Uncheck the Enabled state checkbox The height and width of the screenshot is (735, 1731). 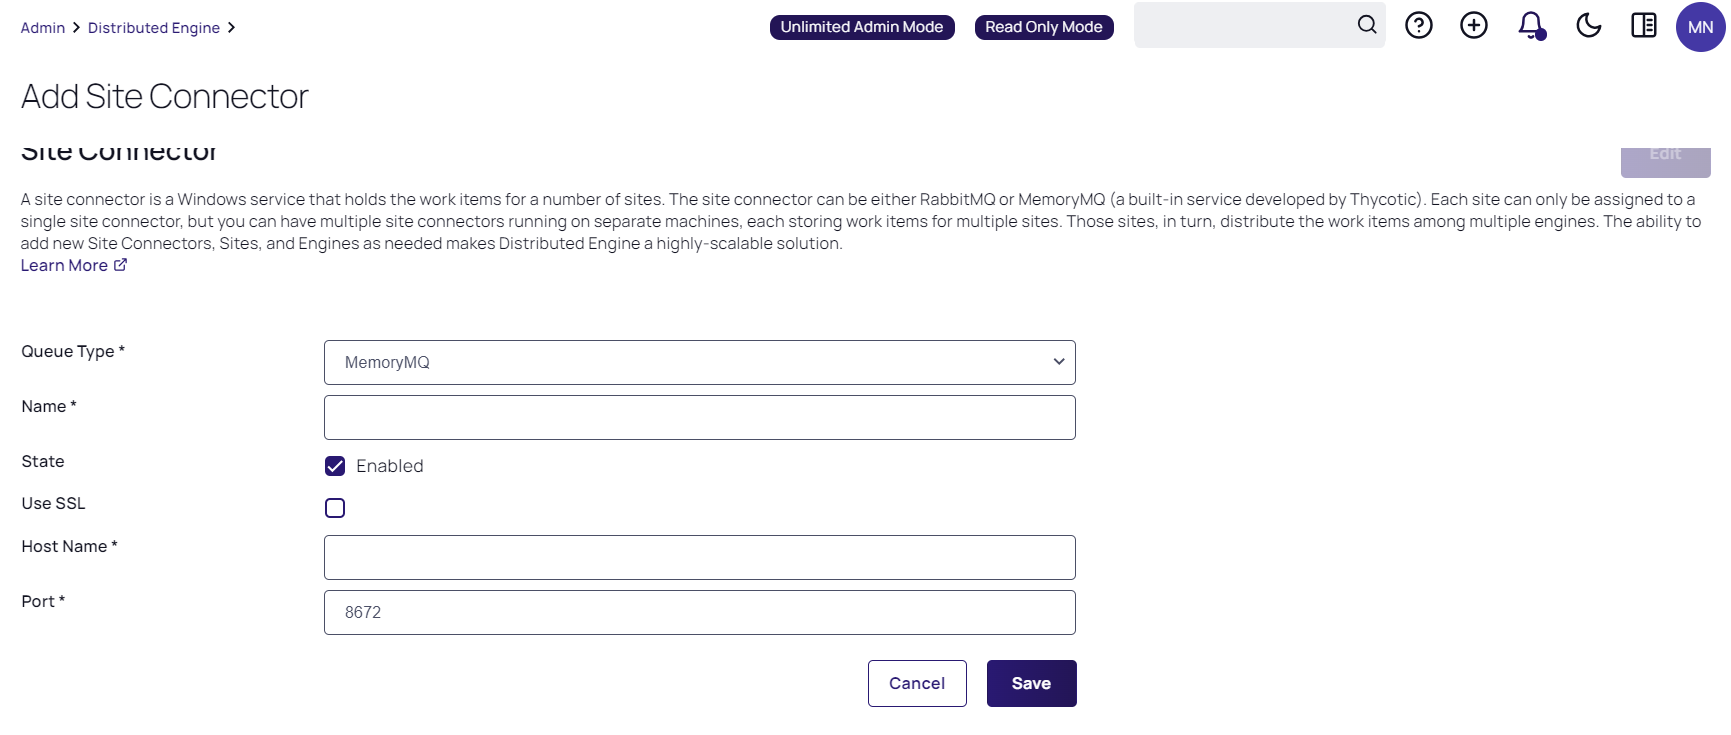tap(335, 466)
